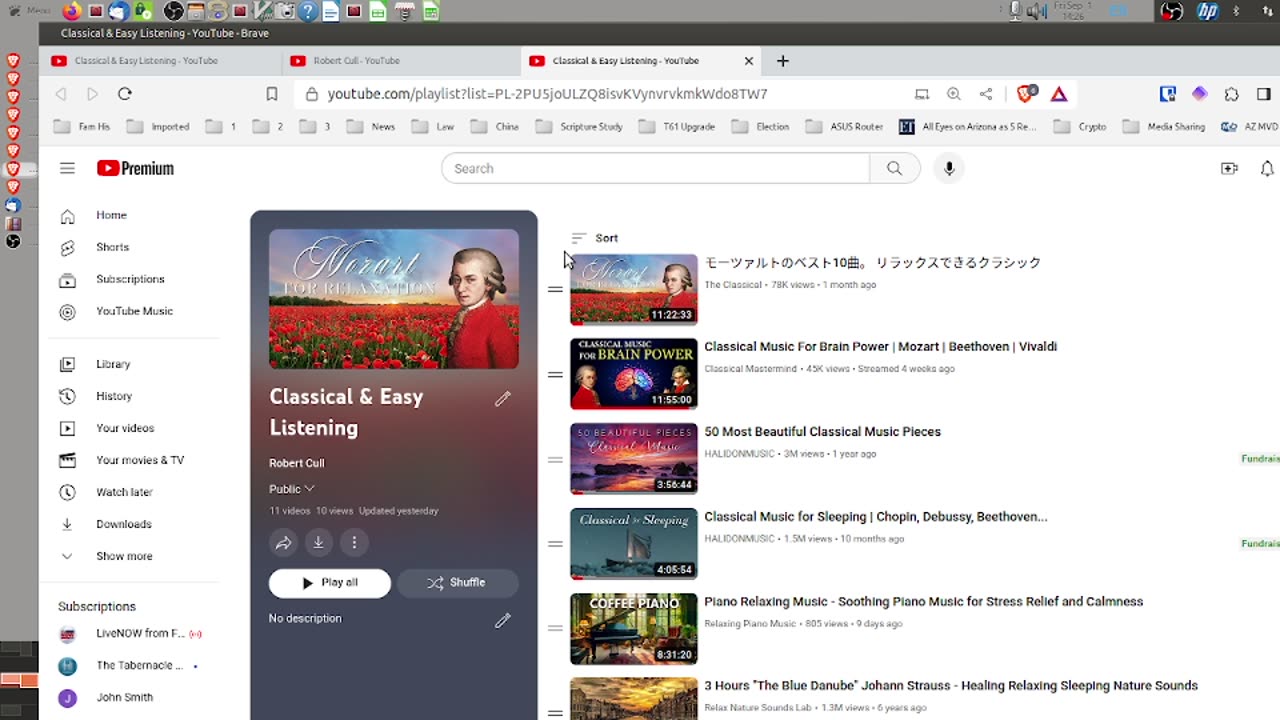This screenshot has width=1280, height=720.
Task: Open Subscriptions in left sidebar
Action: click(x=129, y=279)
